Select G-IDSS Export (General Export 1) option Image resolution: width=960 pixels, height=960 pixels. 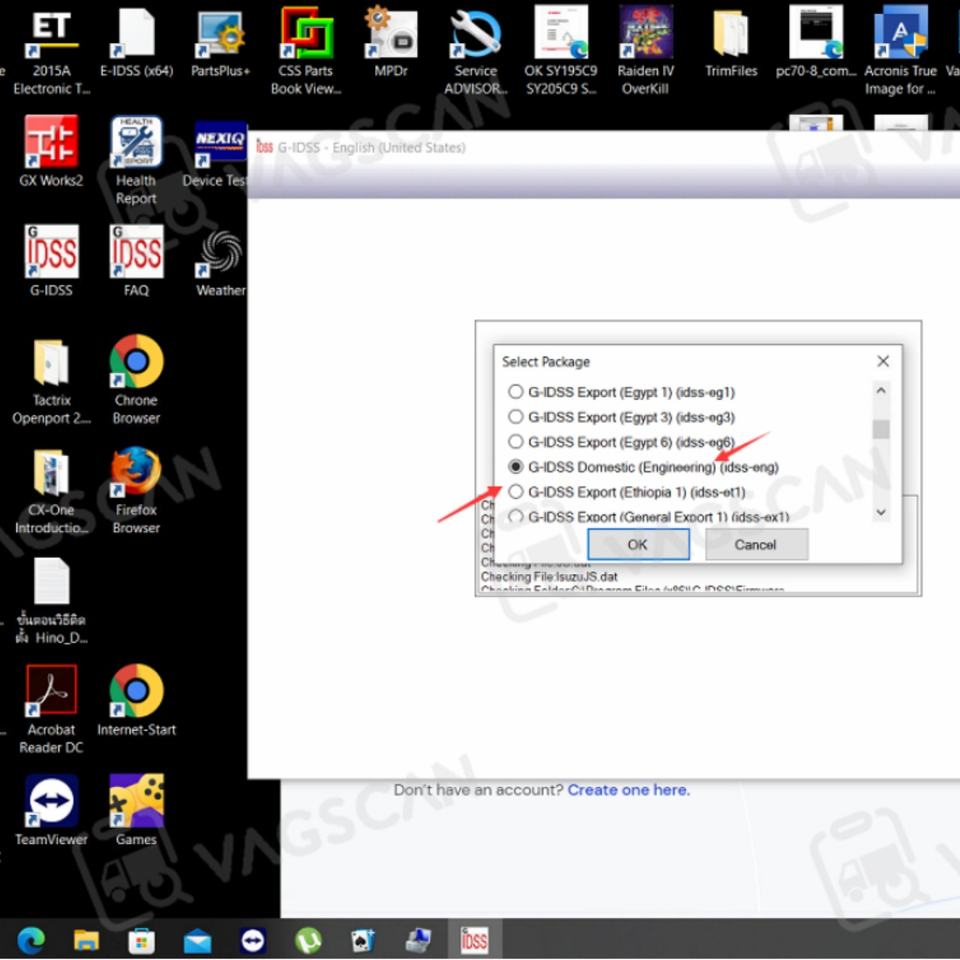pos(516,517)
